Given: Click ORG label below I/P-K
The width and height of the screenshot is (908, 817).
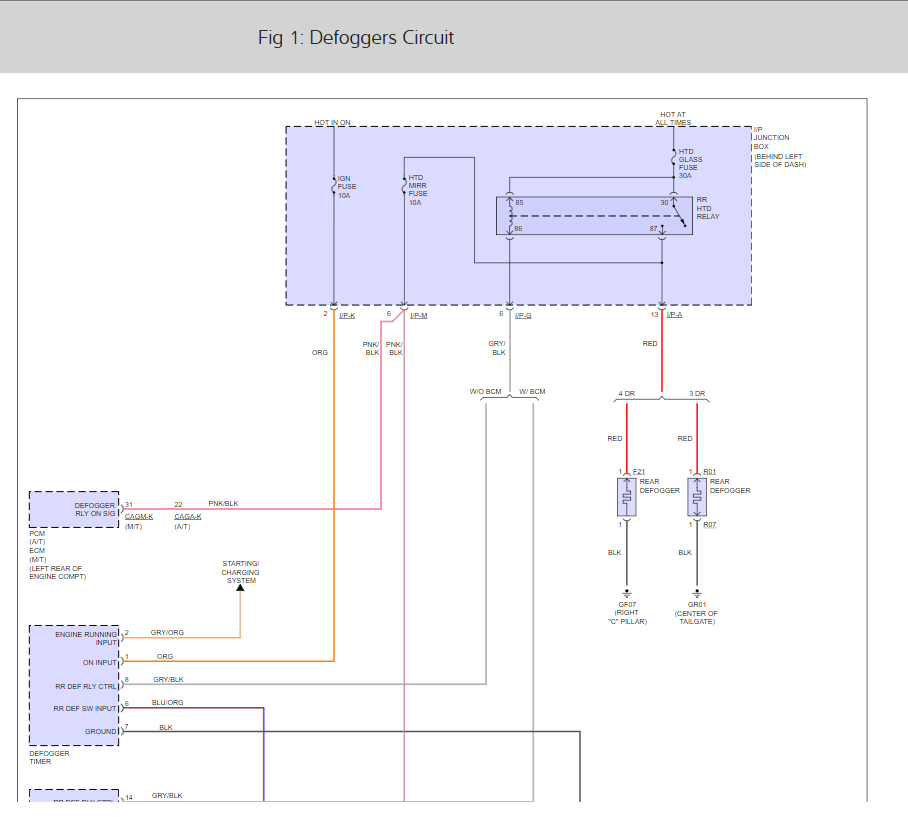Looking at the screenshot, I should pyautogui.click(x=320, y=353).
